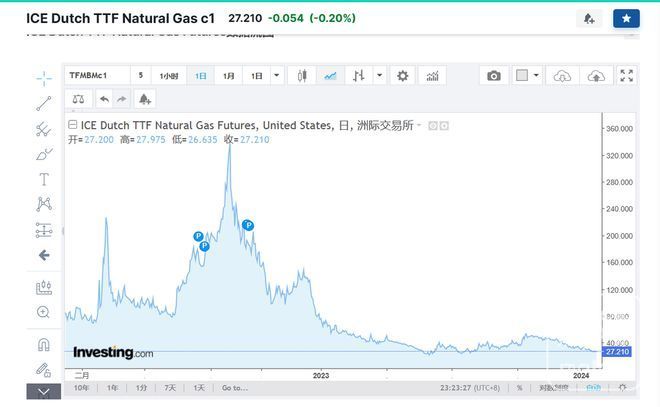Select the trend line drawing tool
Viewport: 660px width, 407px height.
[x=44, y=102]
